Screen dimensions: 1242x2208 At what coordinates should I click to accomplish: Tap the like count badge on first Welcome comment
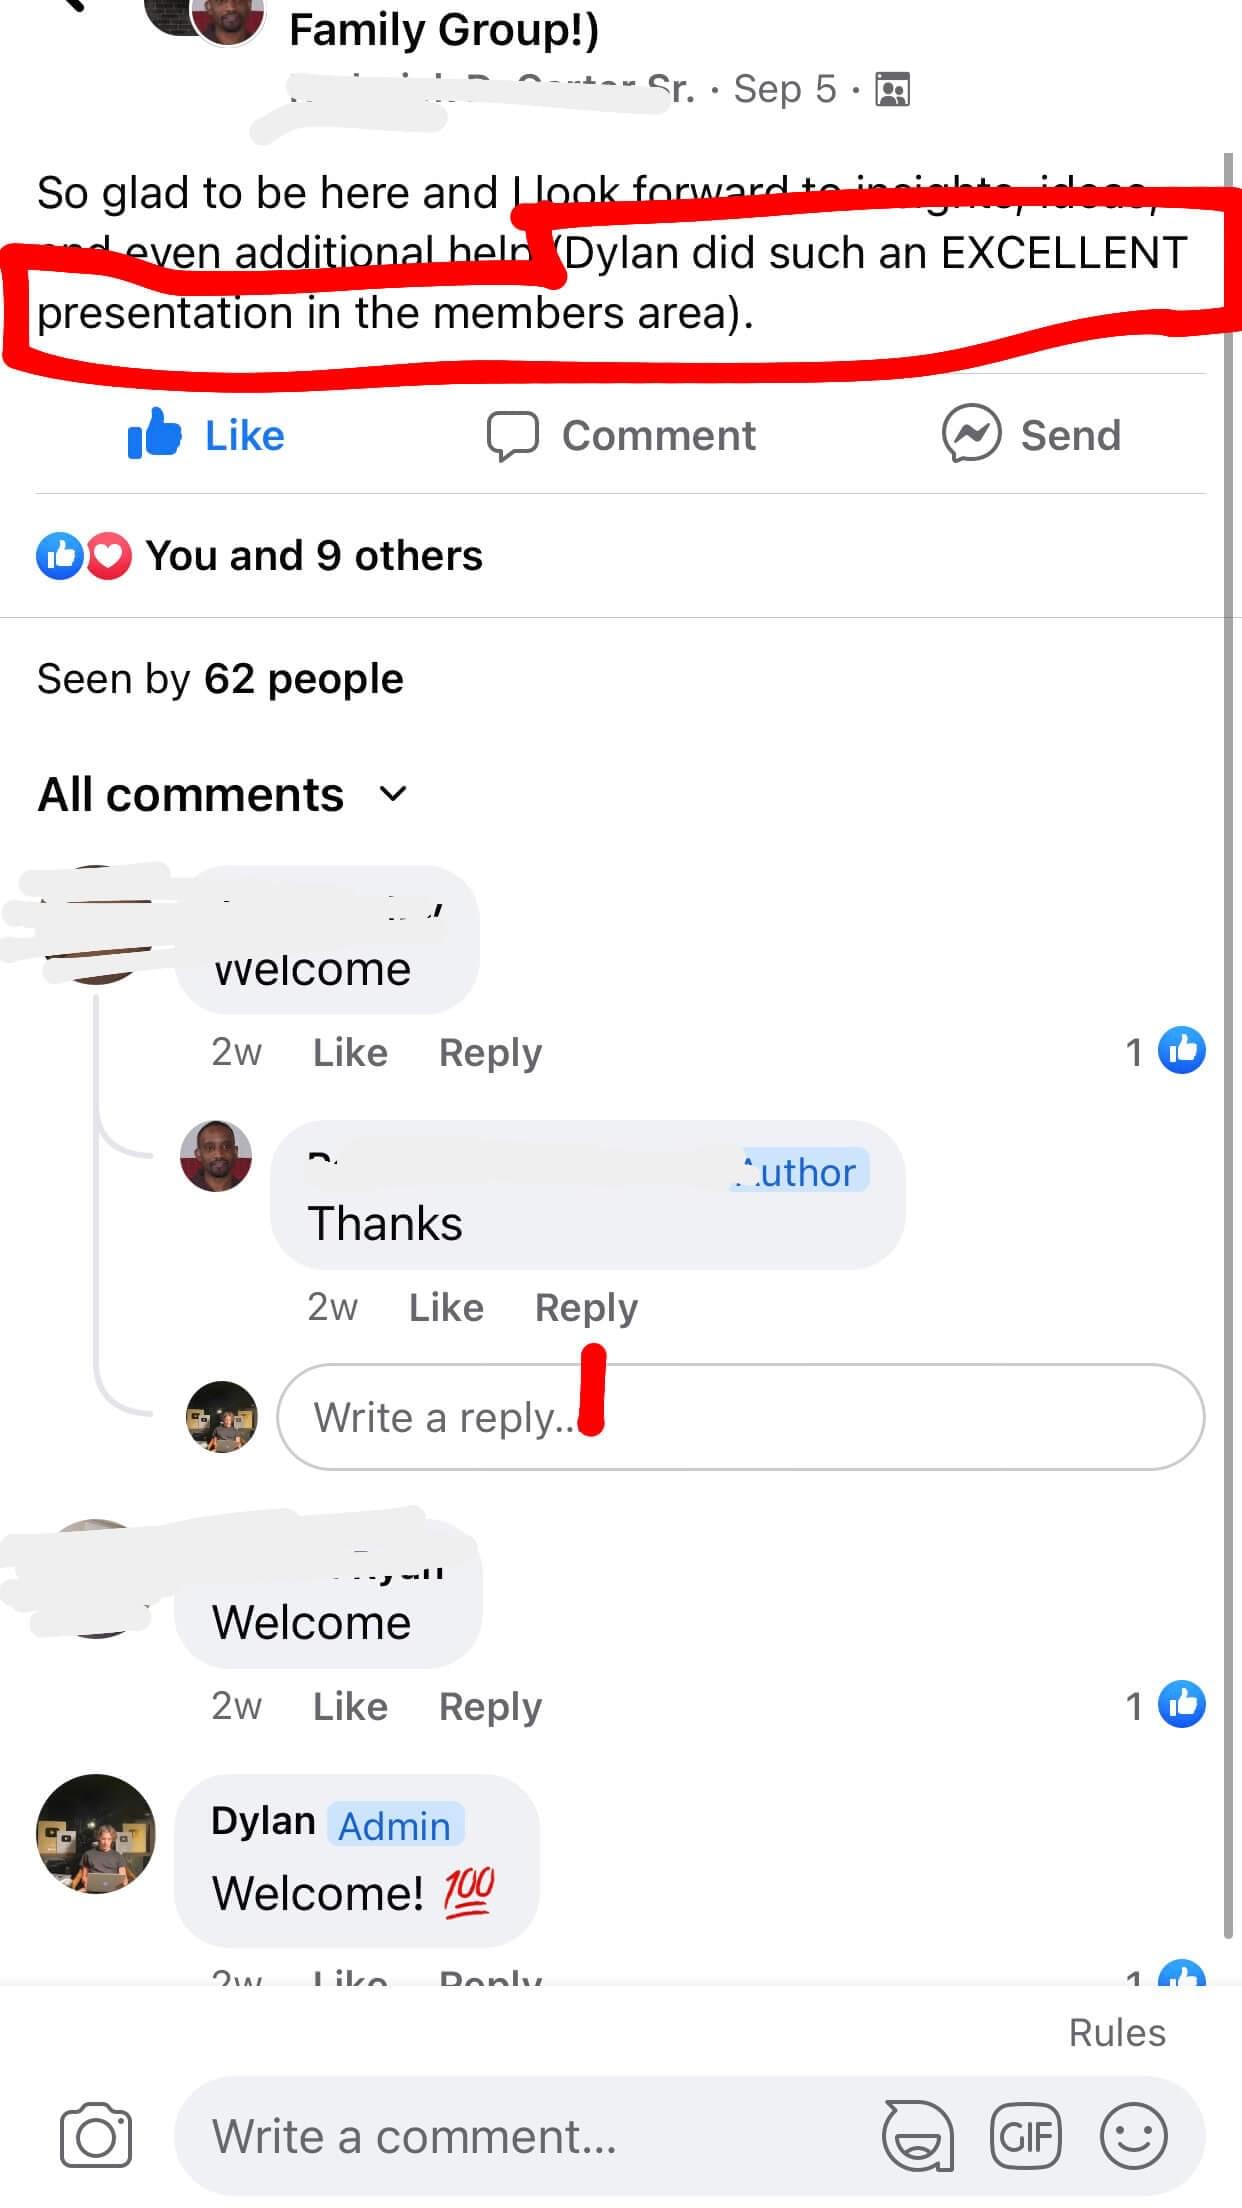tap(1165, 1051)
